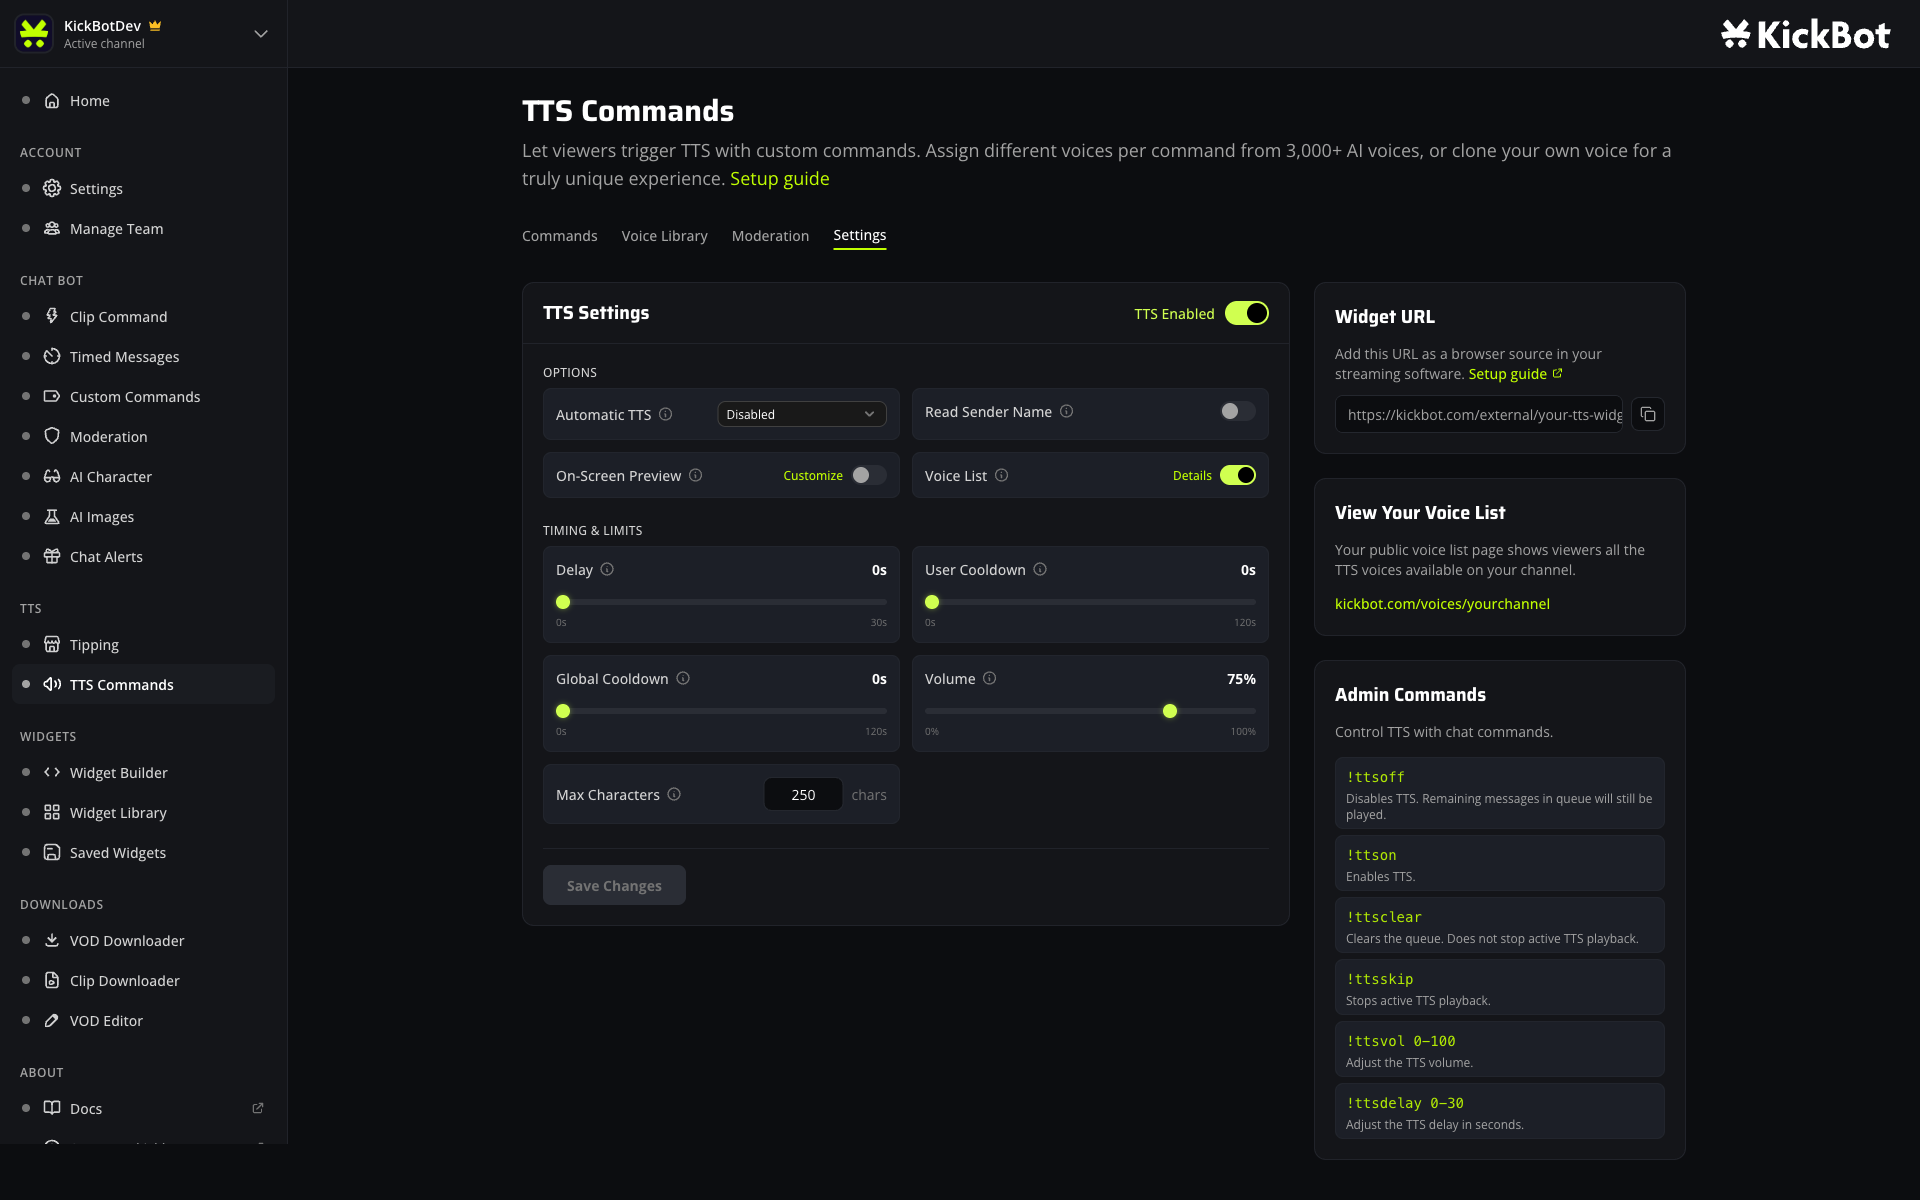Click the VOD Downloader download icon

tap(52, 941)
